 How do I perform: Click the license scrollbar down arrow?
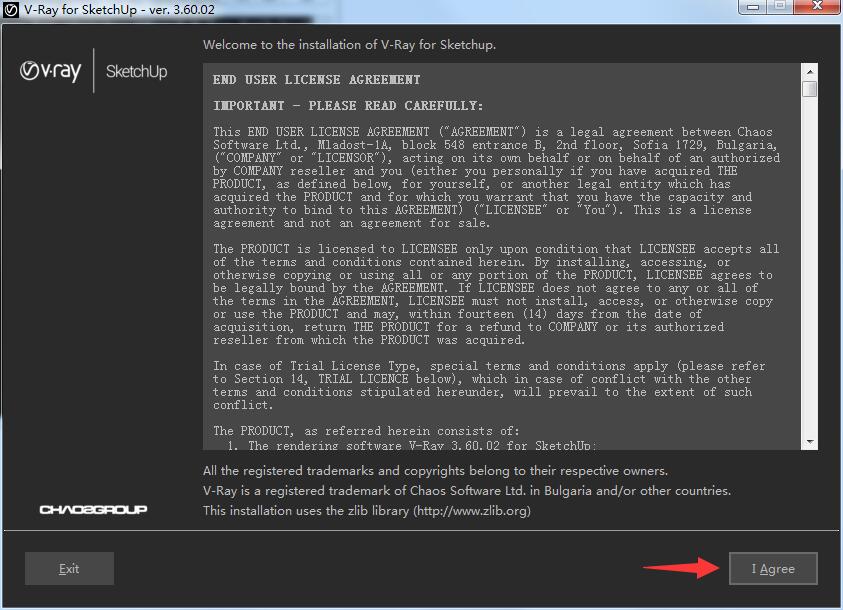coord(809,442)
